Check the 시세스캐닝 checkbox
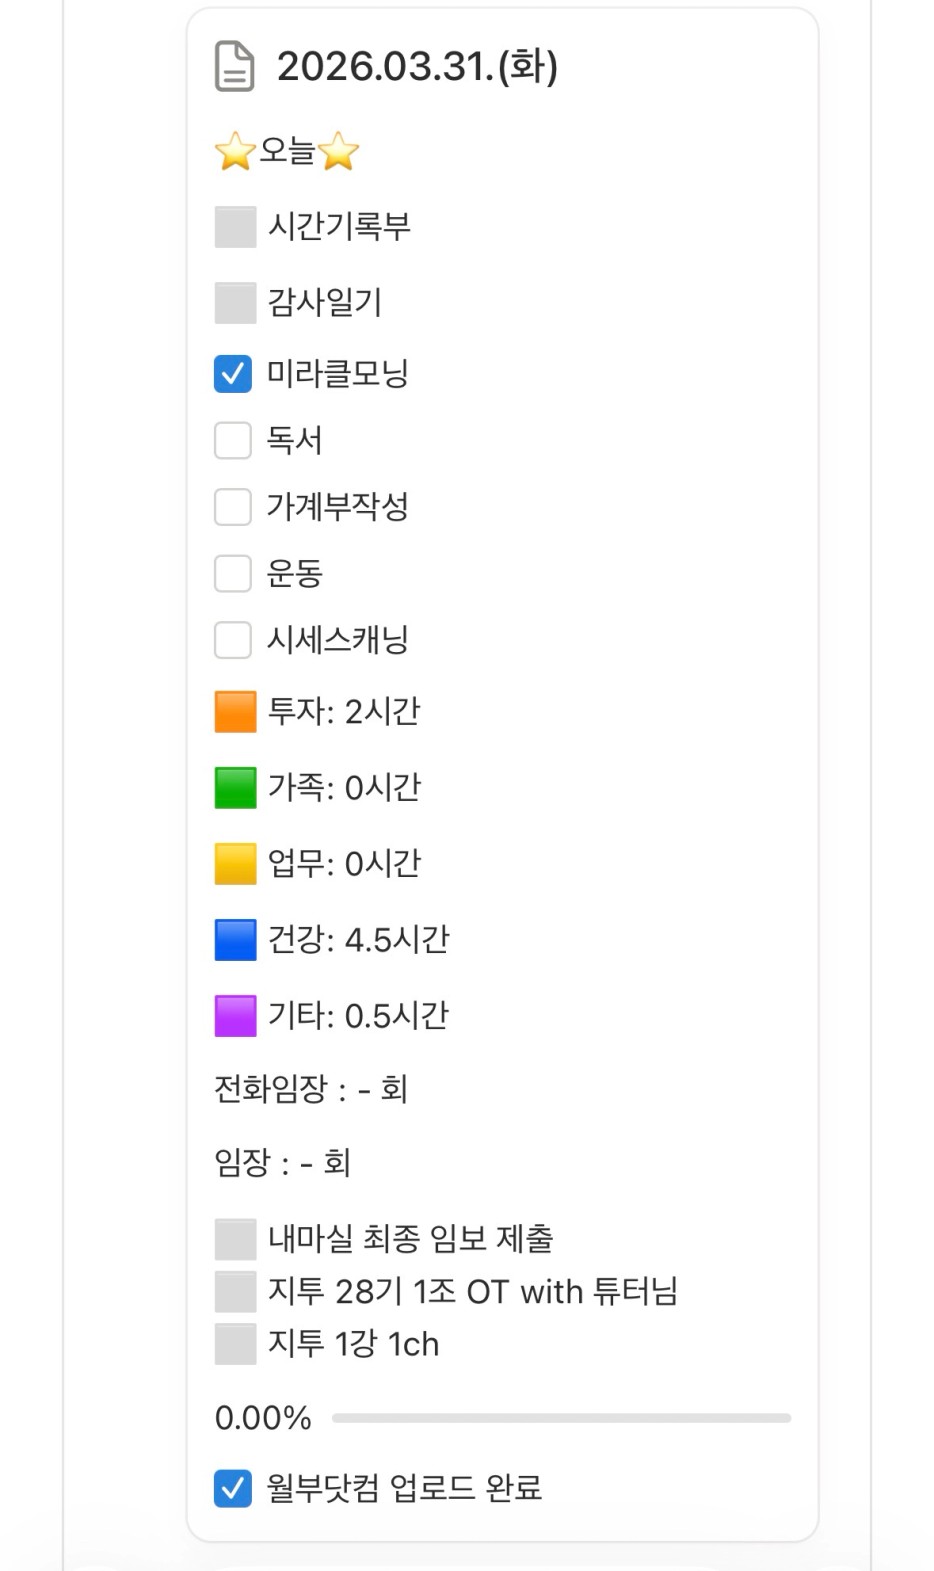 (x=233, y=640)
